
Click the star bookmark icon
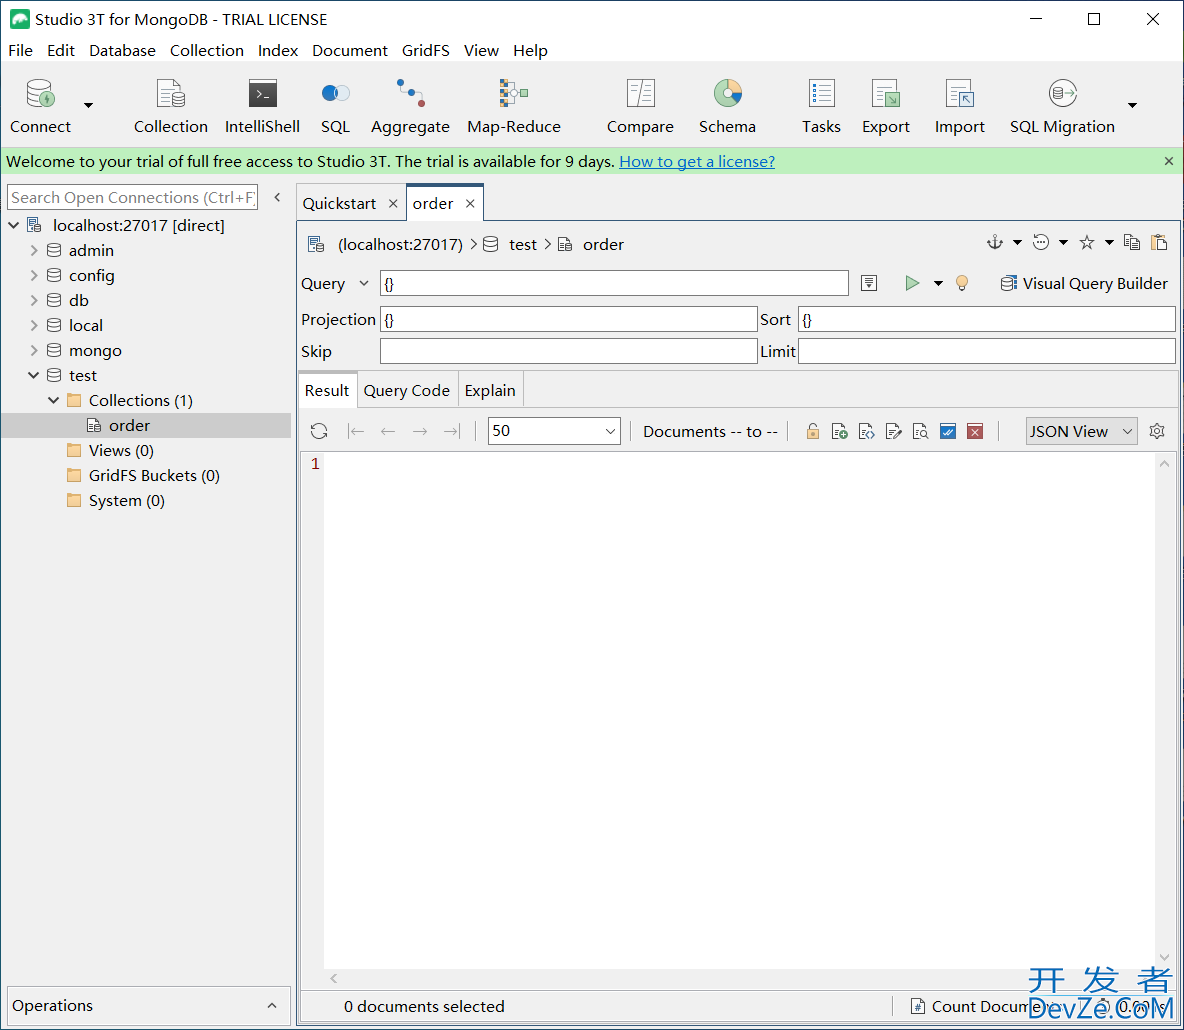(x=1087, y=242)
